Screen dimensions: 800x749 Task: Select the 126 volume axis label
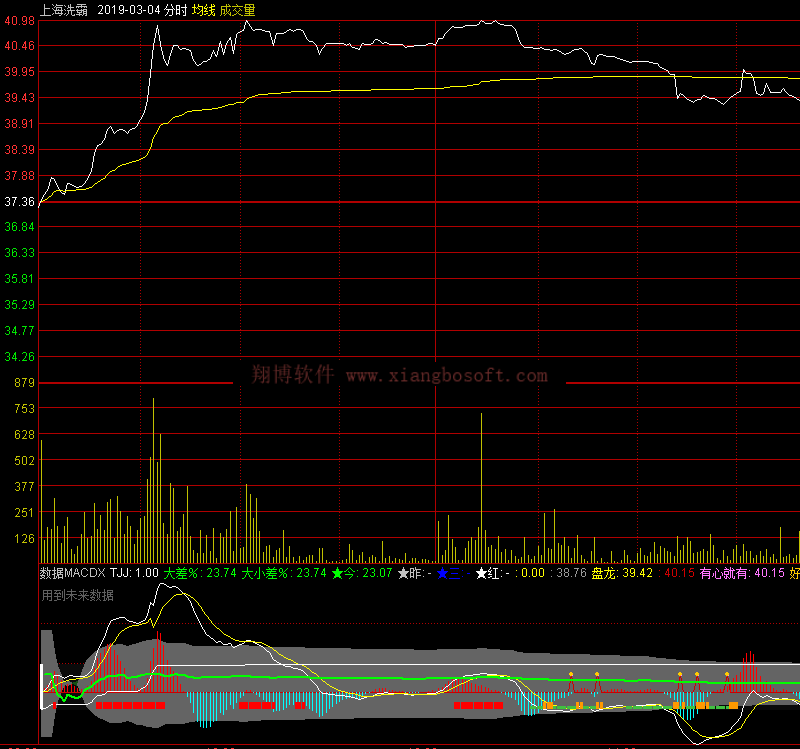(x=24, y=539)
